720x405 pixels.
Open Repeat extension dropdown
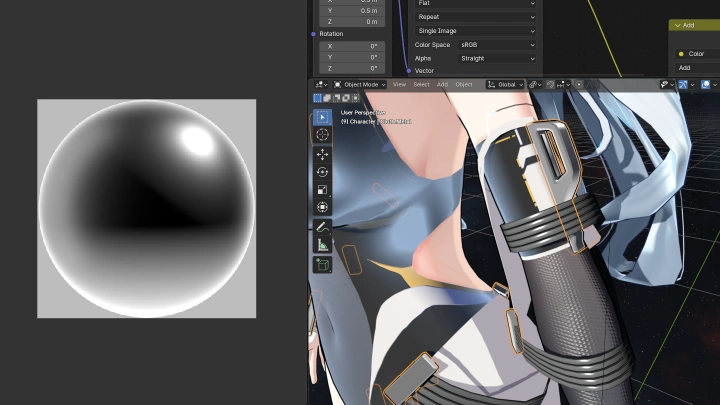[476, 17]
